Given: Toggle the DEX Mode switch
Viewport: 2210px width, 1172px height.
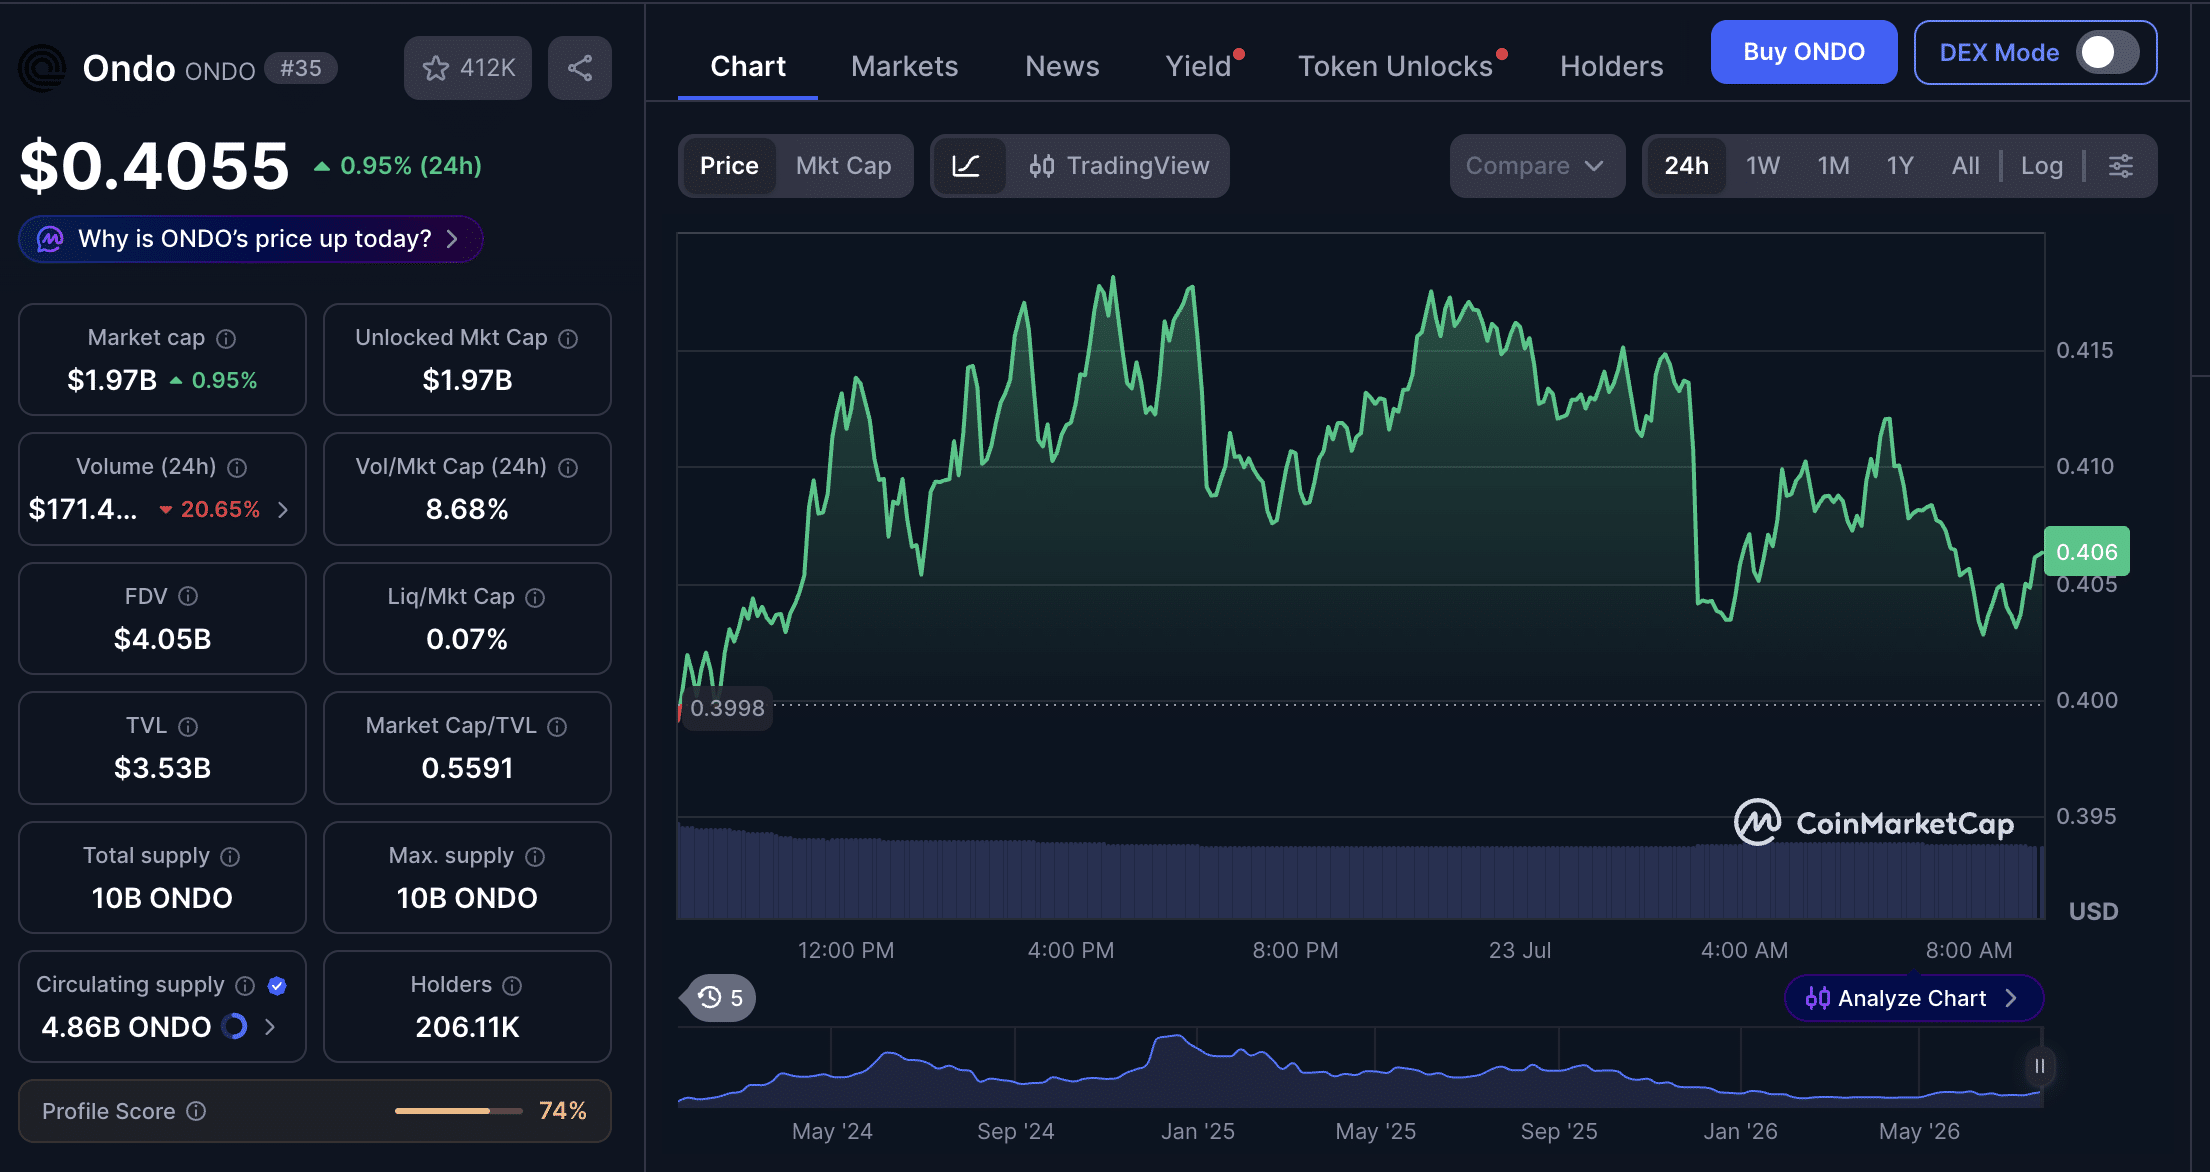Looking at the screenshot, I should (2108, 53).
